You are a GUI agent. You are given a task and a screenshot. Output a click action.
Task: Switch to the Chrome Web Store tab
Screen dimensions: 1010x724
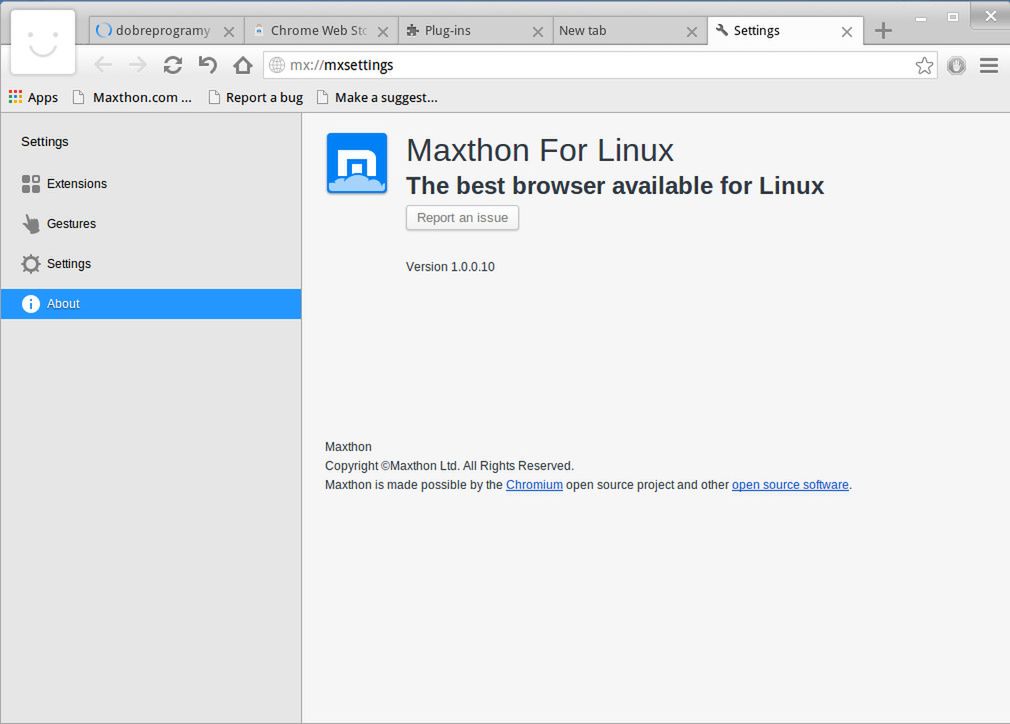pos(320,31)
